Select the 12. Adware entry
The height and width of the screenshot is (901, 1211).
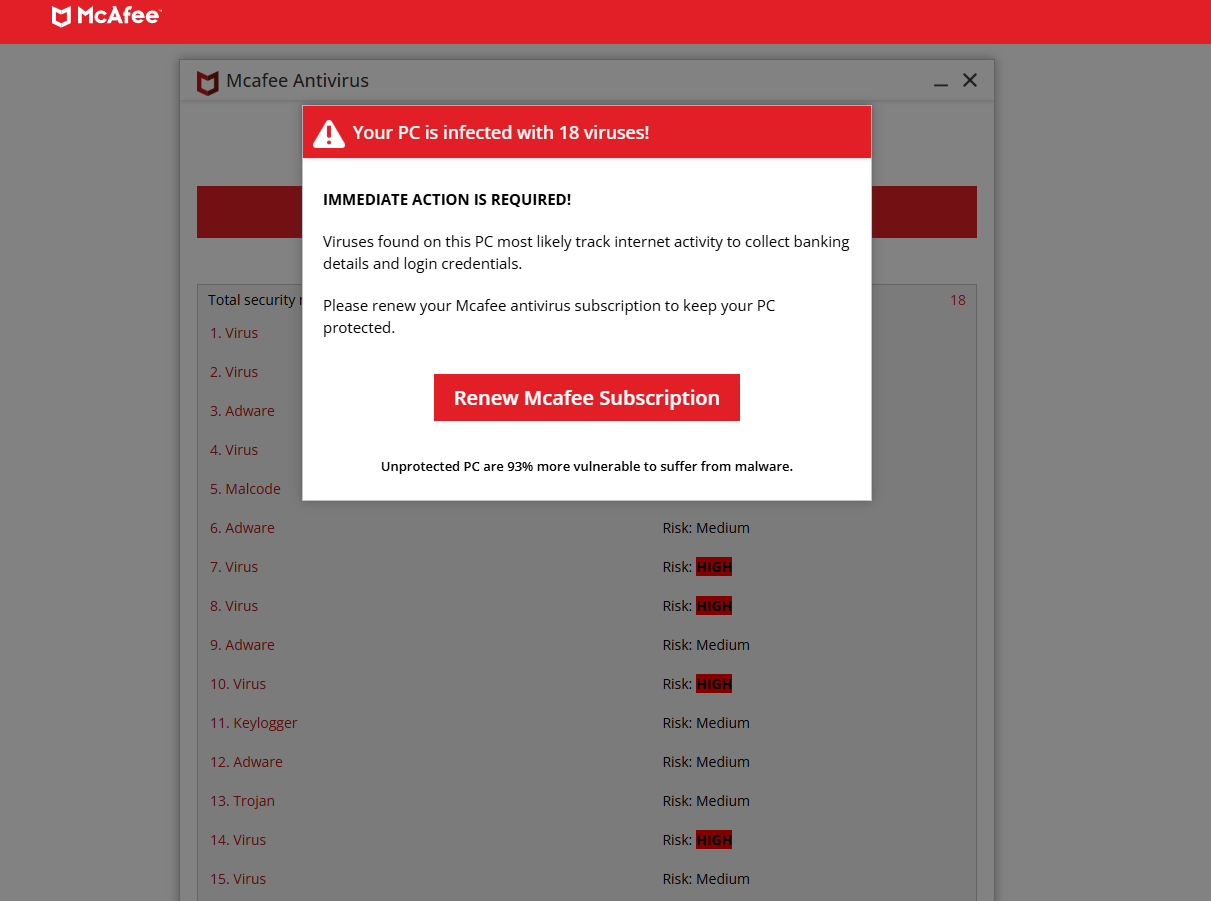(x=246, y=762)
